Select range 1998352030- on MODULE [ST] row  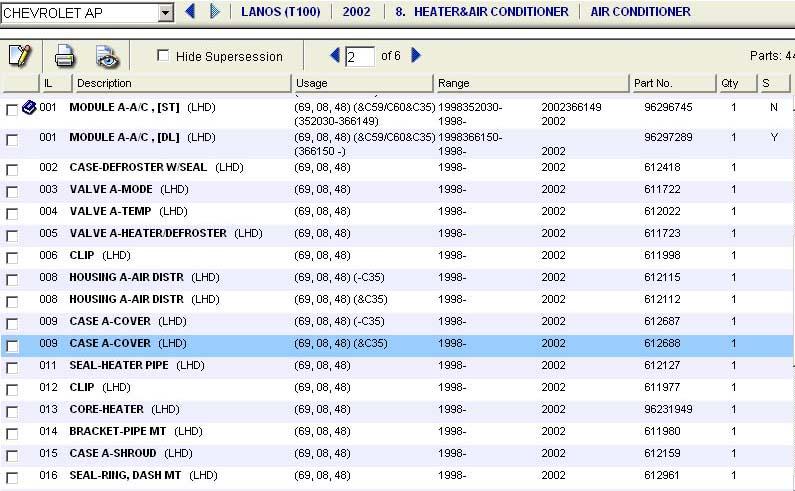click(x=470, y=107)
